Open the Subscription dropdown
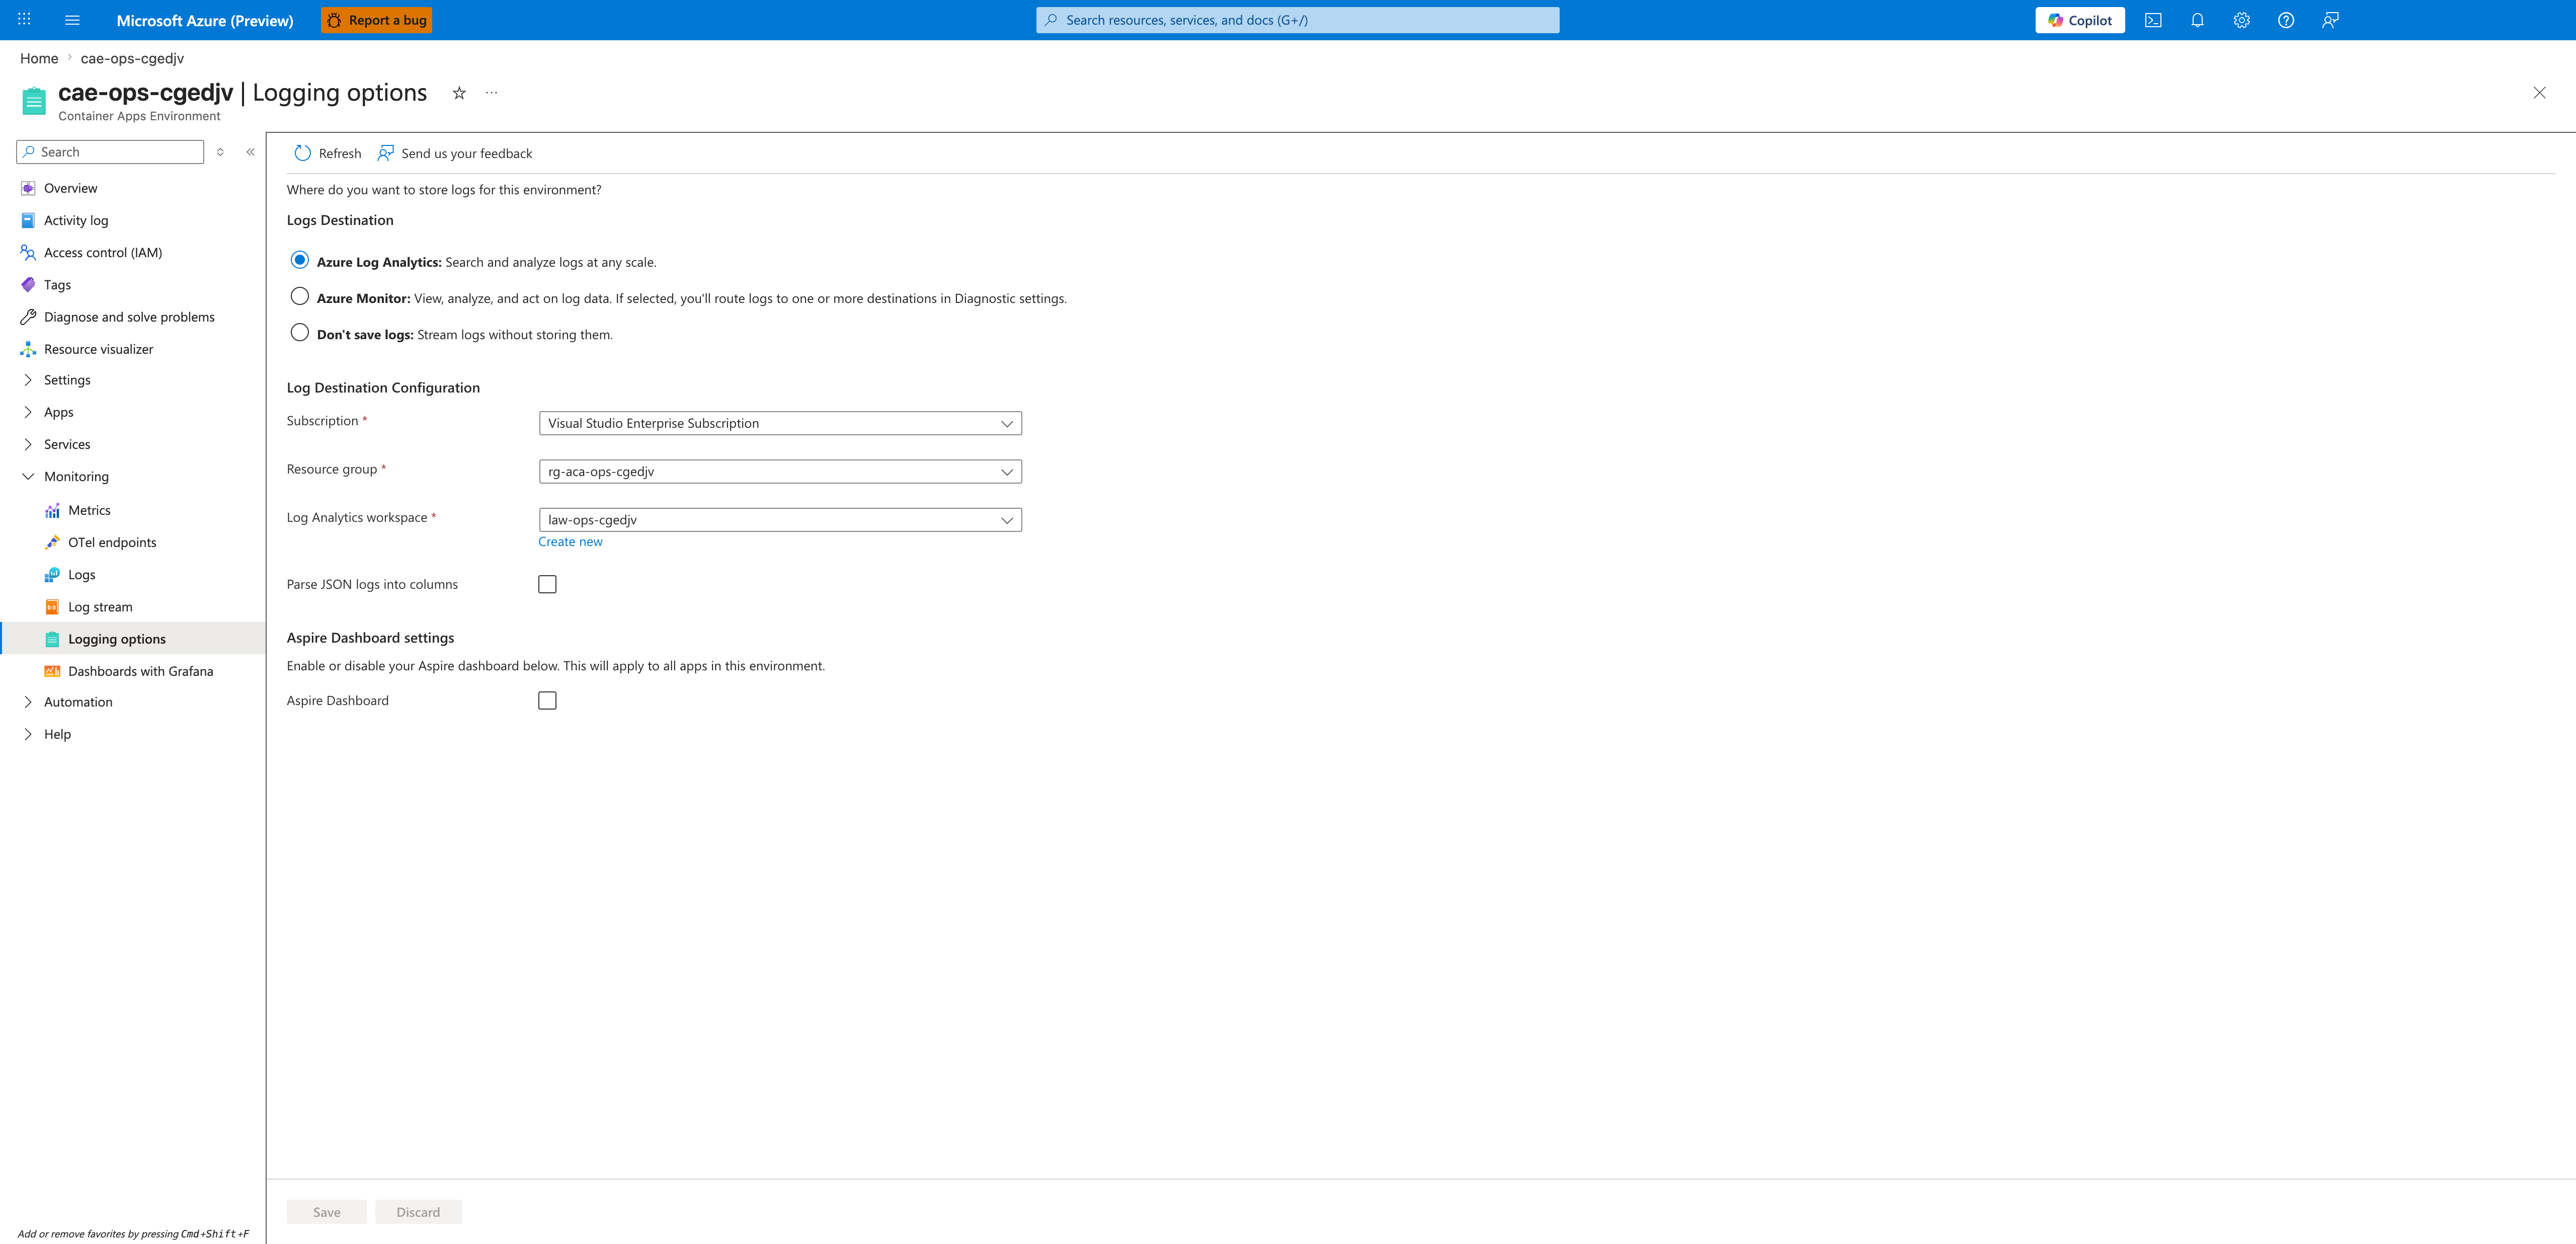The image size is (2576, 1244). click(x=780, y=423)
